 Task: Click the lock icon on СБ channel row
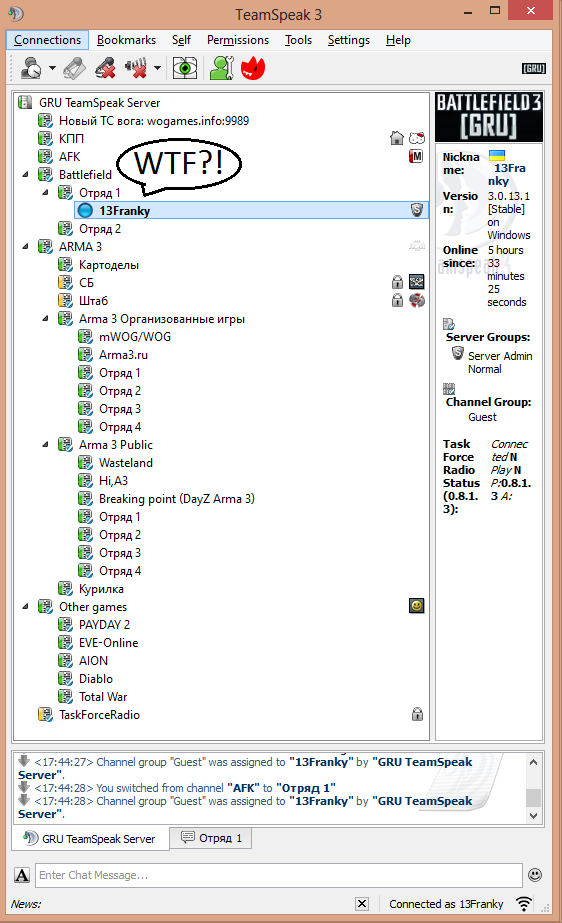click(398, 283)
